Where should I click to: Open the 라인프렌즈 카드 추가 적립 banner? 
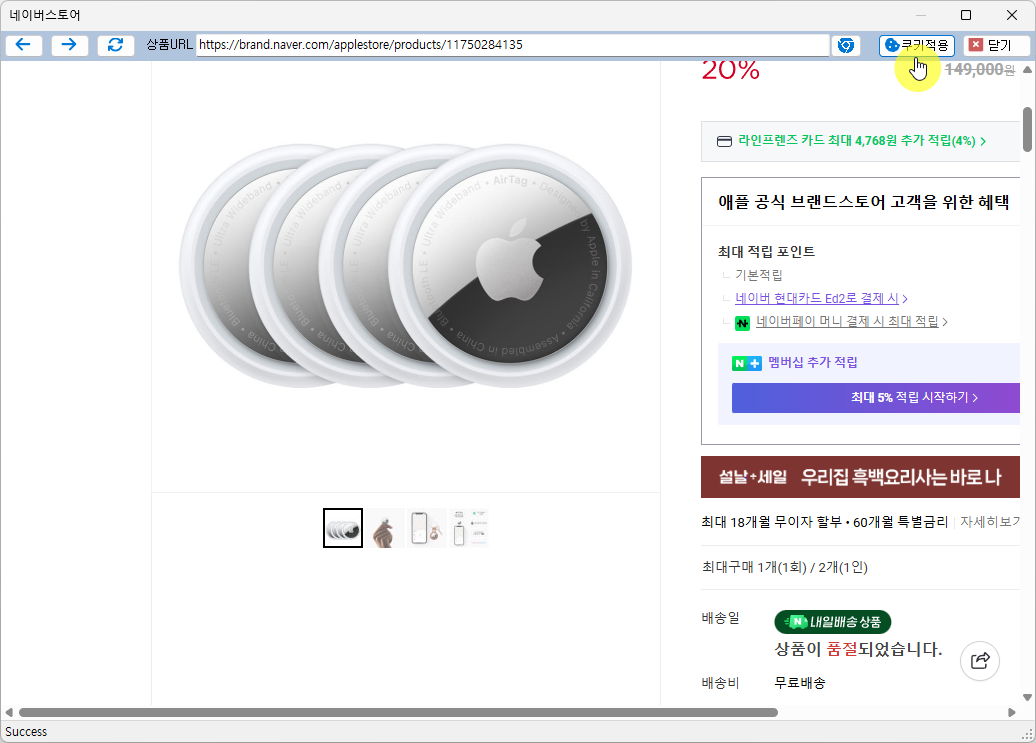coord(860,141)
